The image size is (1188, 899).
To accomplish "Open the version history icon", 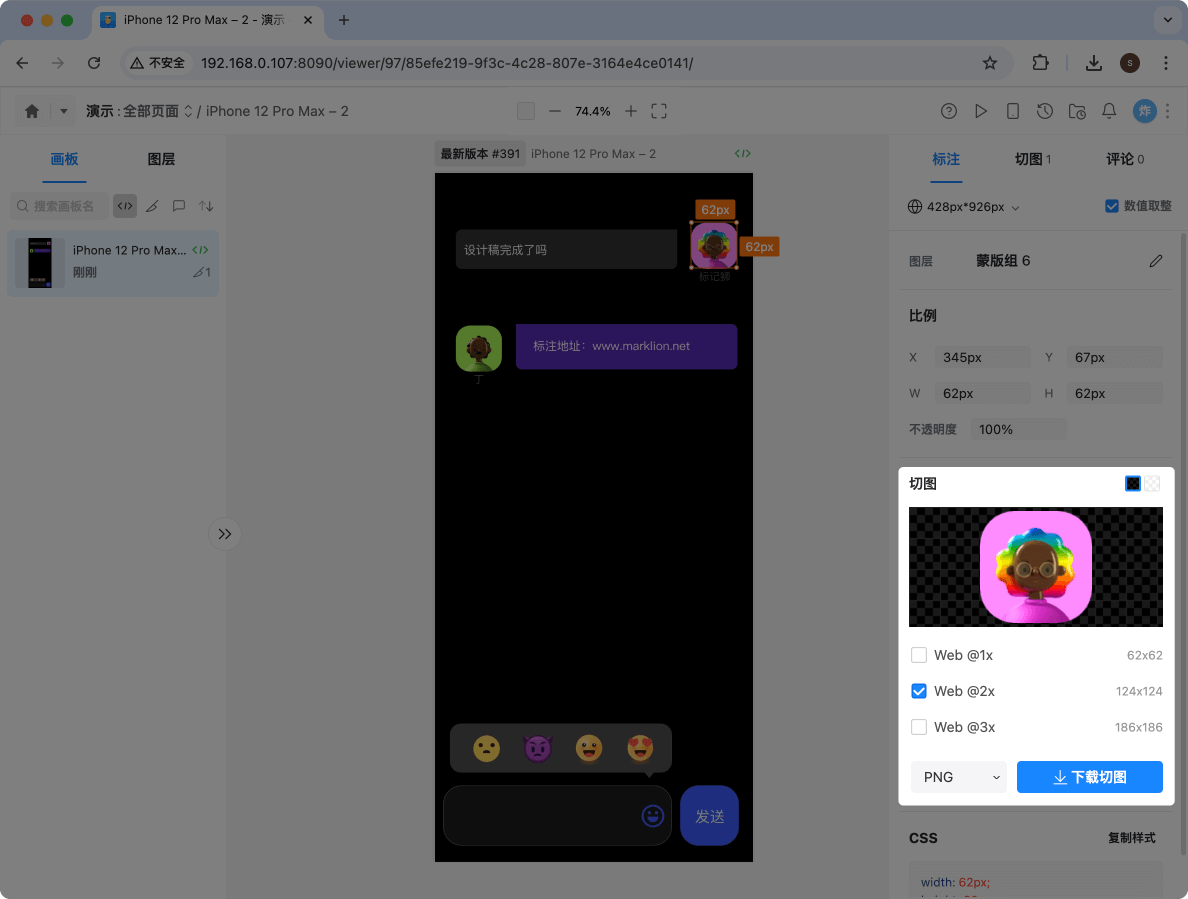I will 1045,111.
